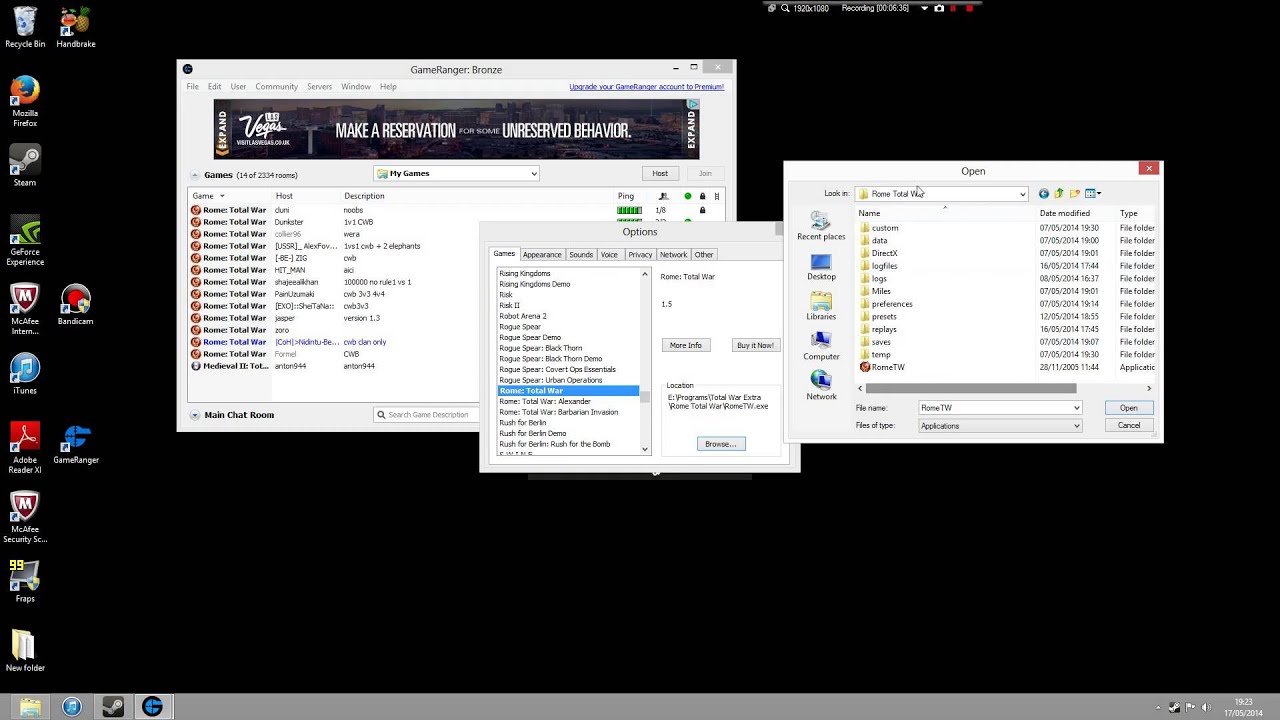Screen dimensions: 1280x720
Task: Click the More Info button
Action: pos(685,345)
